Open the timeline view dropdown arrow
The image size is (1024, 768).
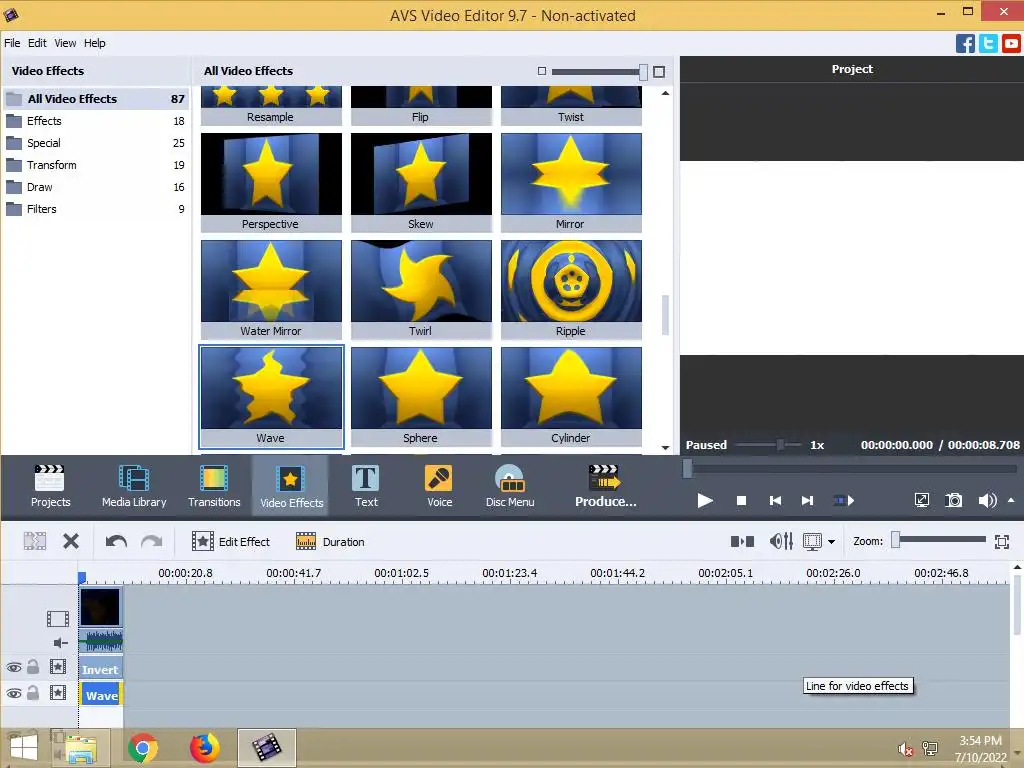click(831, 541)
